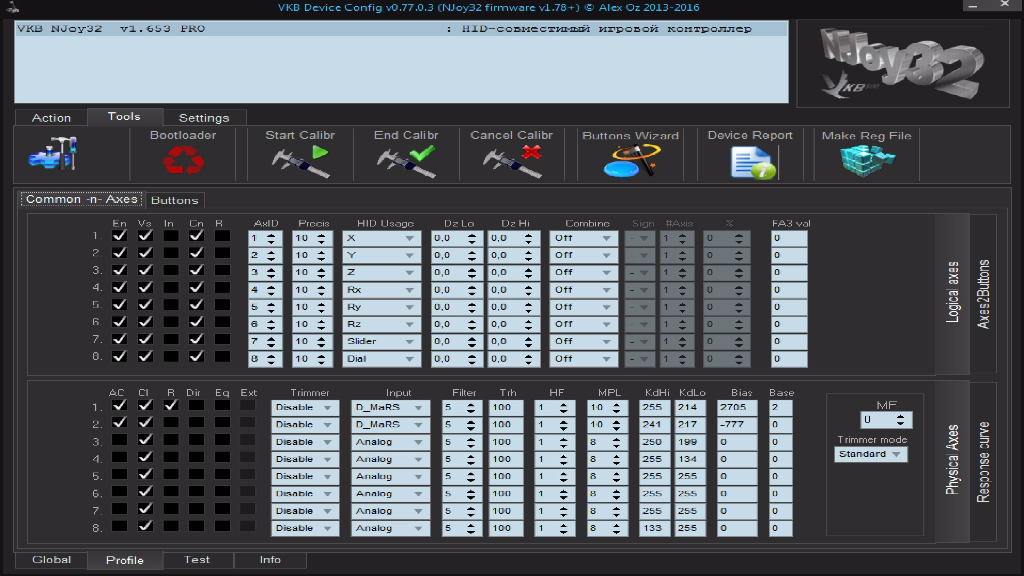This screenshot has width=1024, height=576.
Task: Click the Make Reg File cube icon
Action: pos(867,161)
